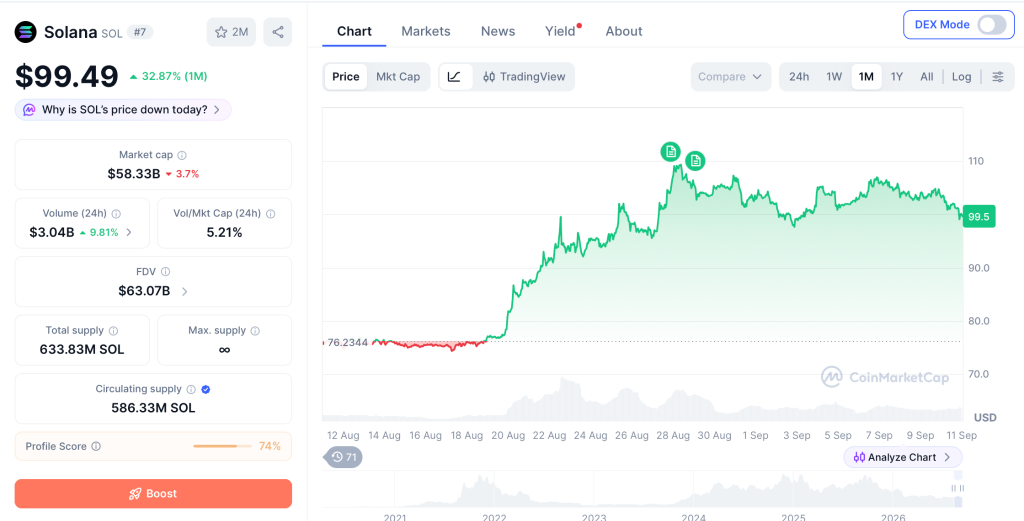This screenshot has height=521, width=1024.
Task: Open the first news marker on chart
Action: [x=670, y=151]
